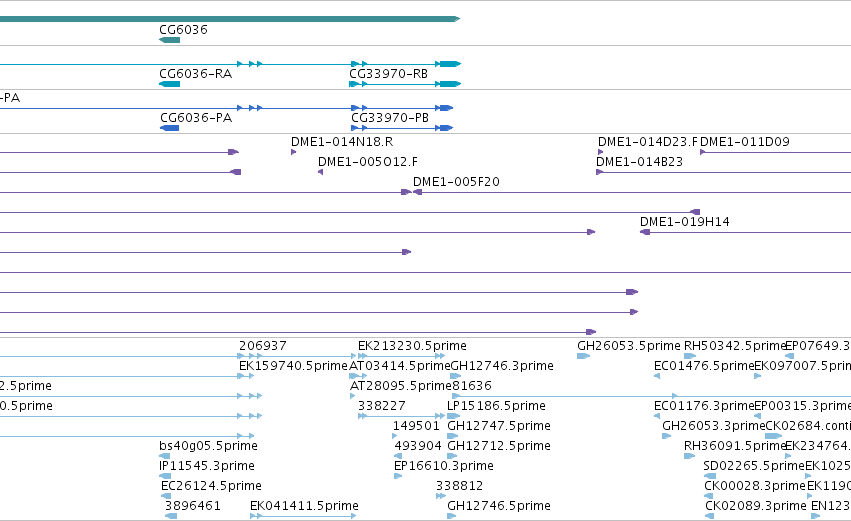Select EK213230.5prime EST label
851x521 pixels.
[412, 346]
